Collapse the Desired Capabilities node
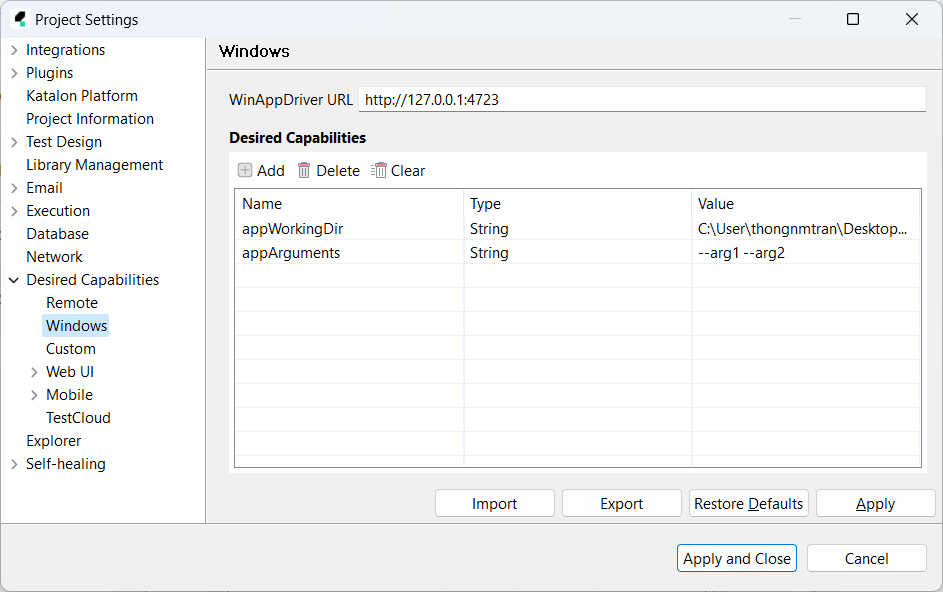This screenshot has width=943, height=592. (14, 280)
